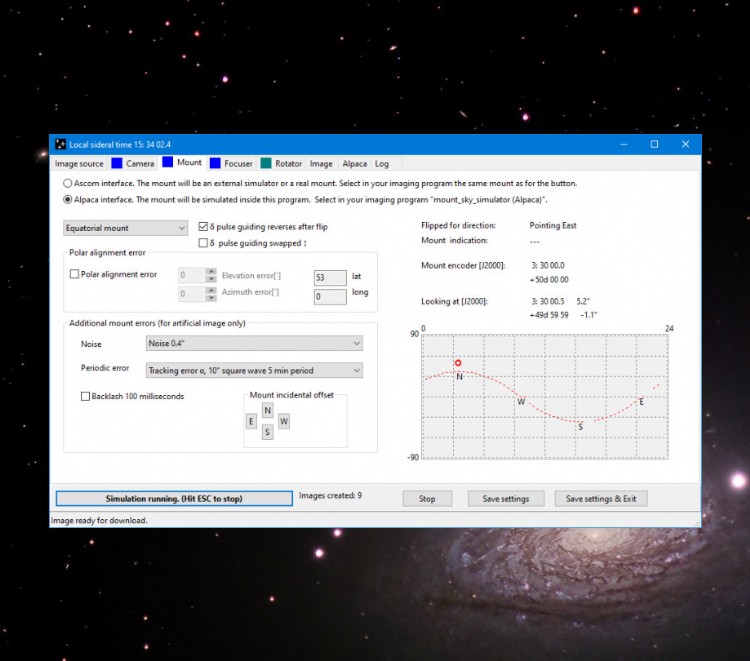Open the Noise 0.4" dropdown
Screen dimensions: 750x661
[x=254, y=343]
